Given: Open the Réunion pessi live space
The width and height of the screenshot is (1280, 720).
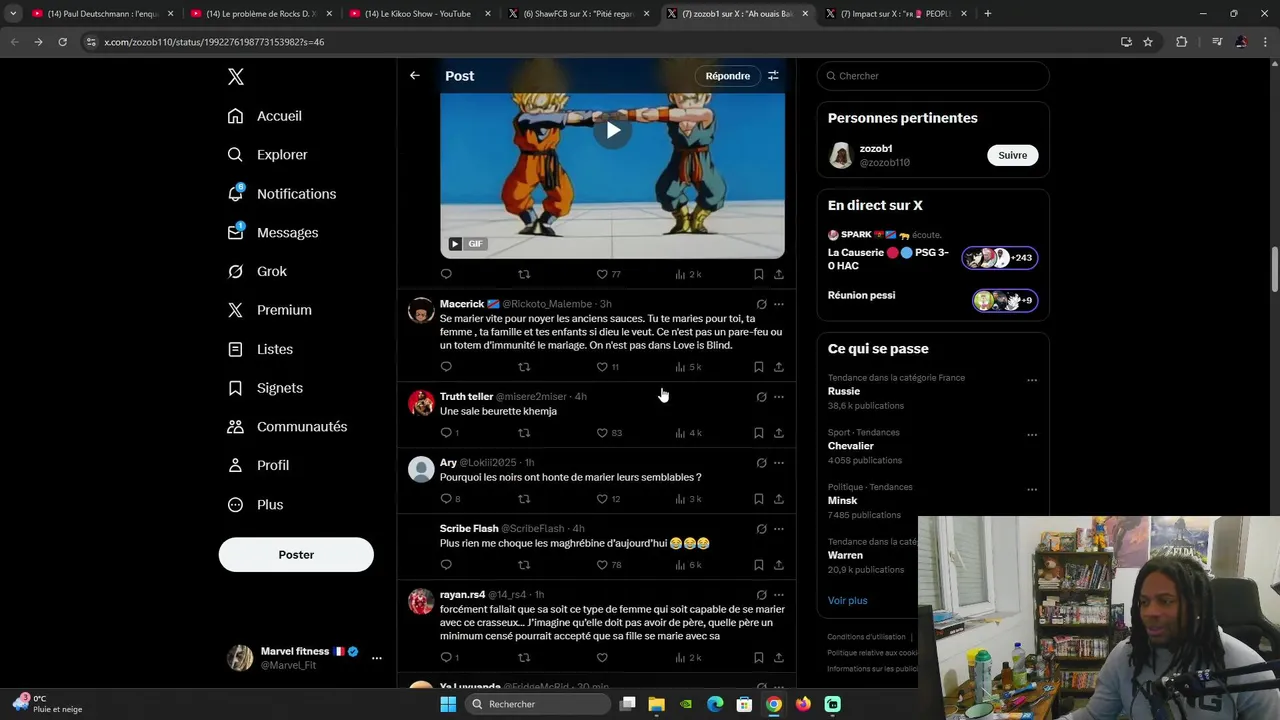Looking at the screenshot, I should (x=933, y=300).
